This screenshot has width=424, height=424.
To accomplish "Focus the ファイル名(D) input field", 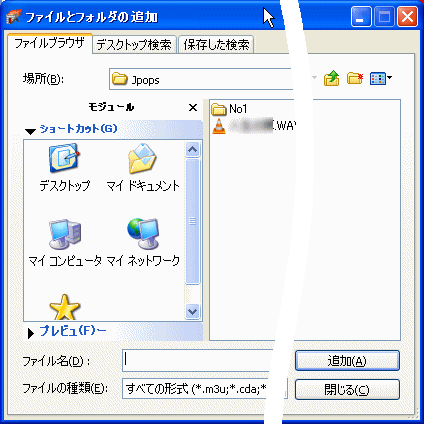I will point(200,360).
